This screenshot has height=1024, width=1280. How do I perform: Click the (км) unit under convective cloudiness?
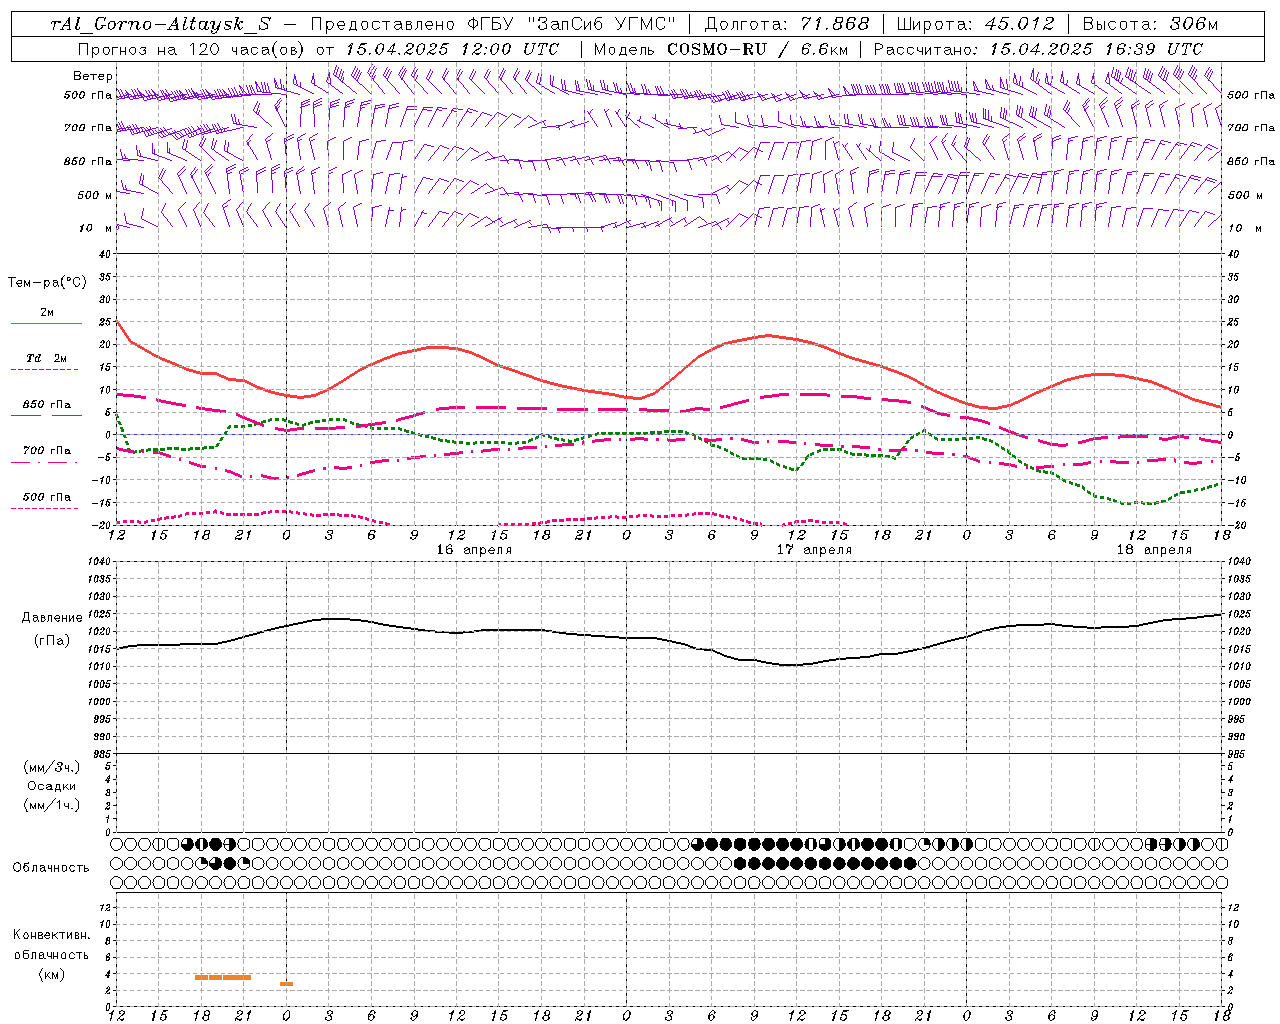[51, 974]
